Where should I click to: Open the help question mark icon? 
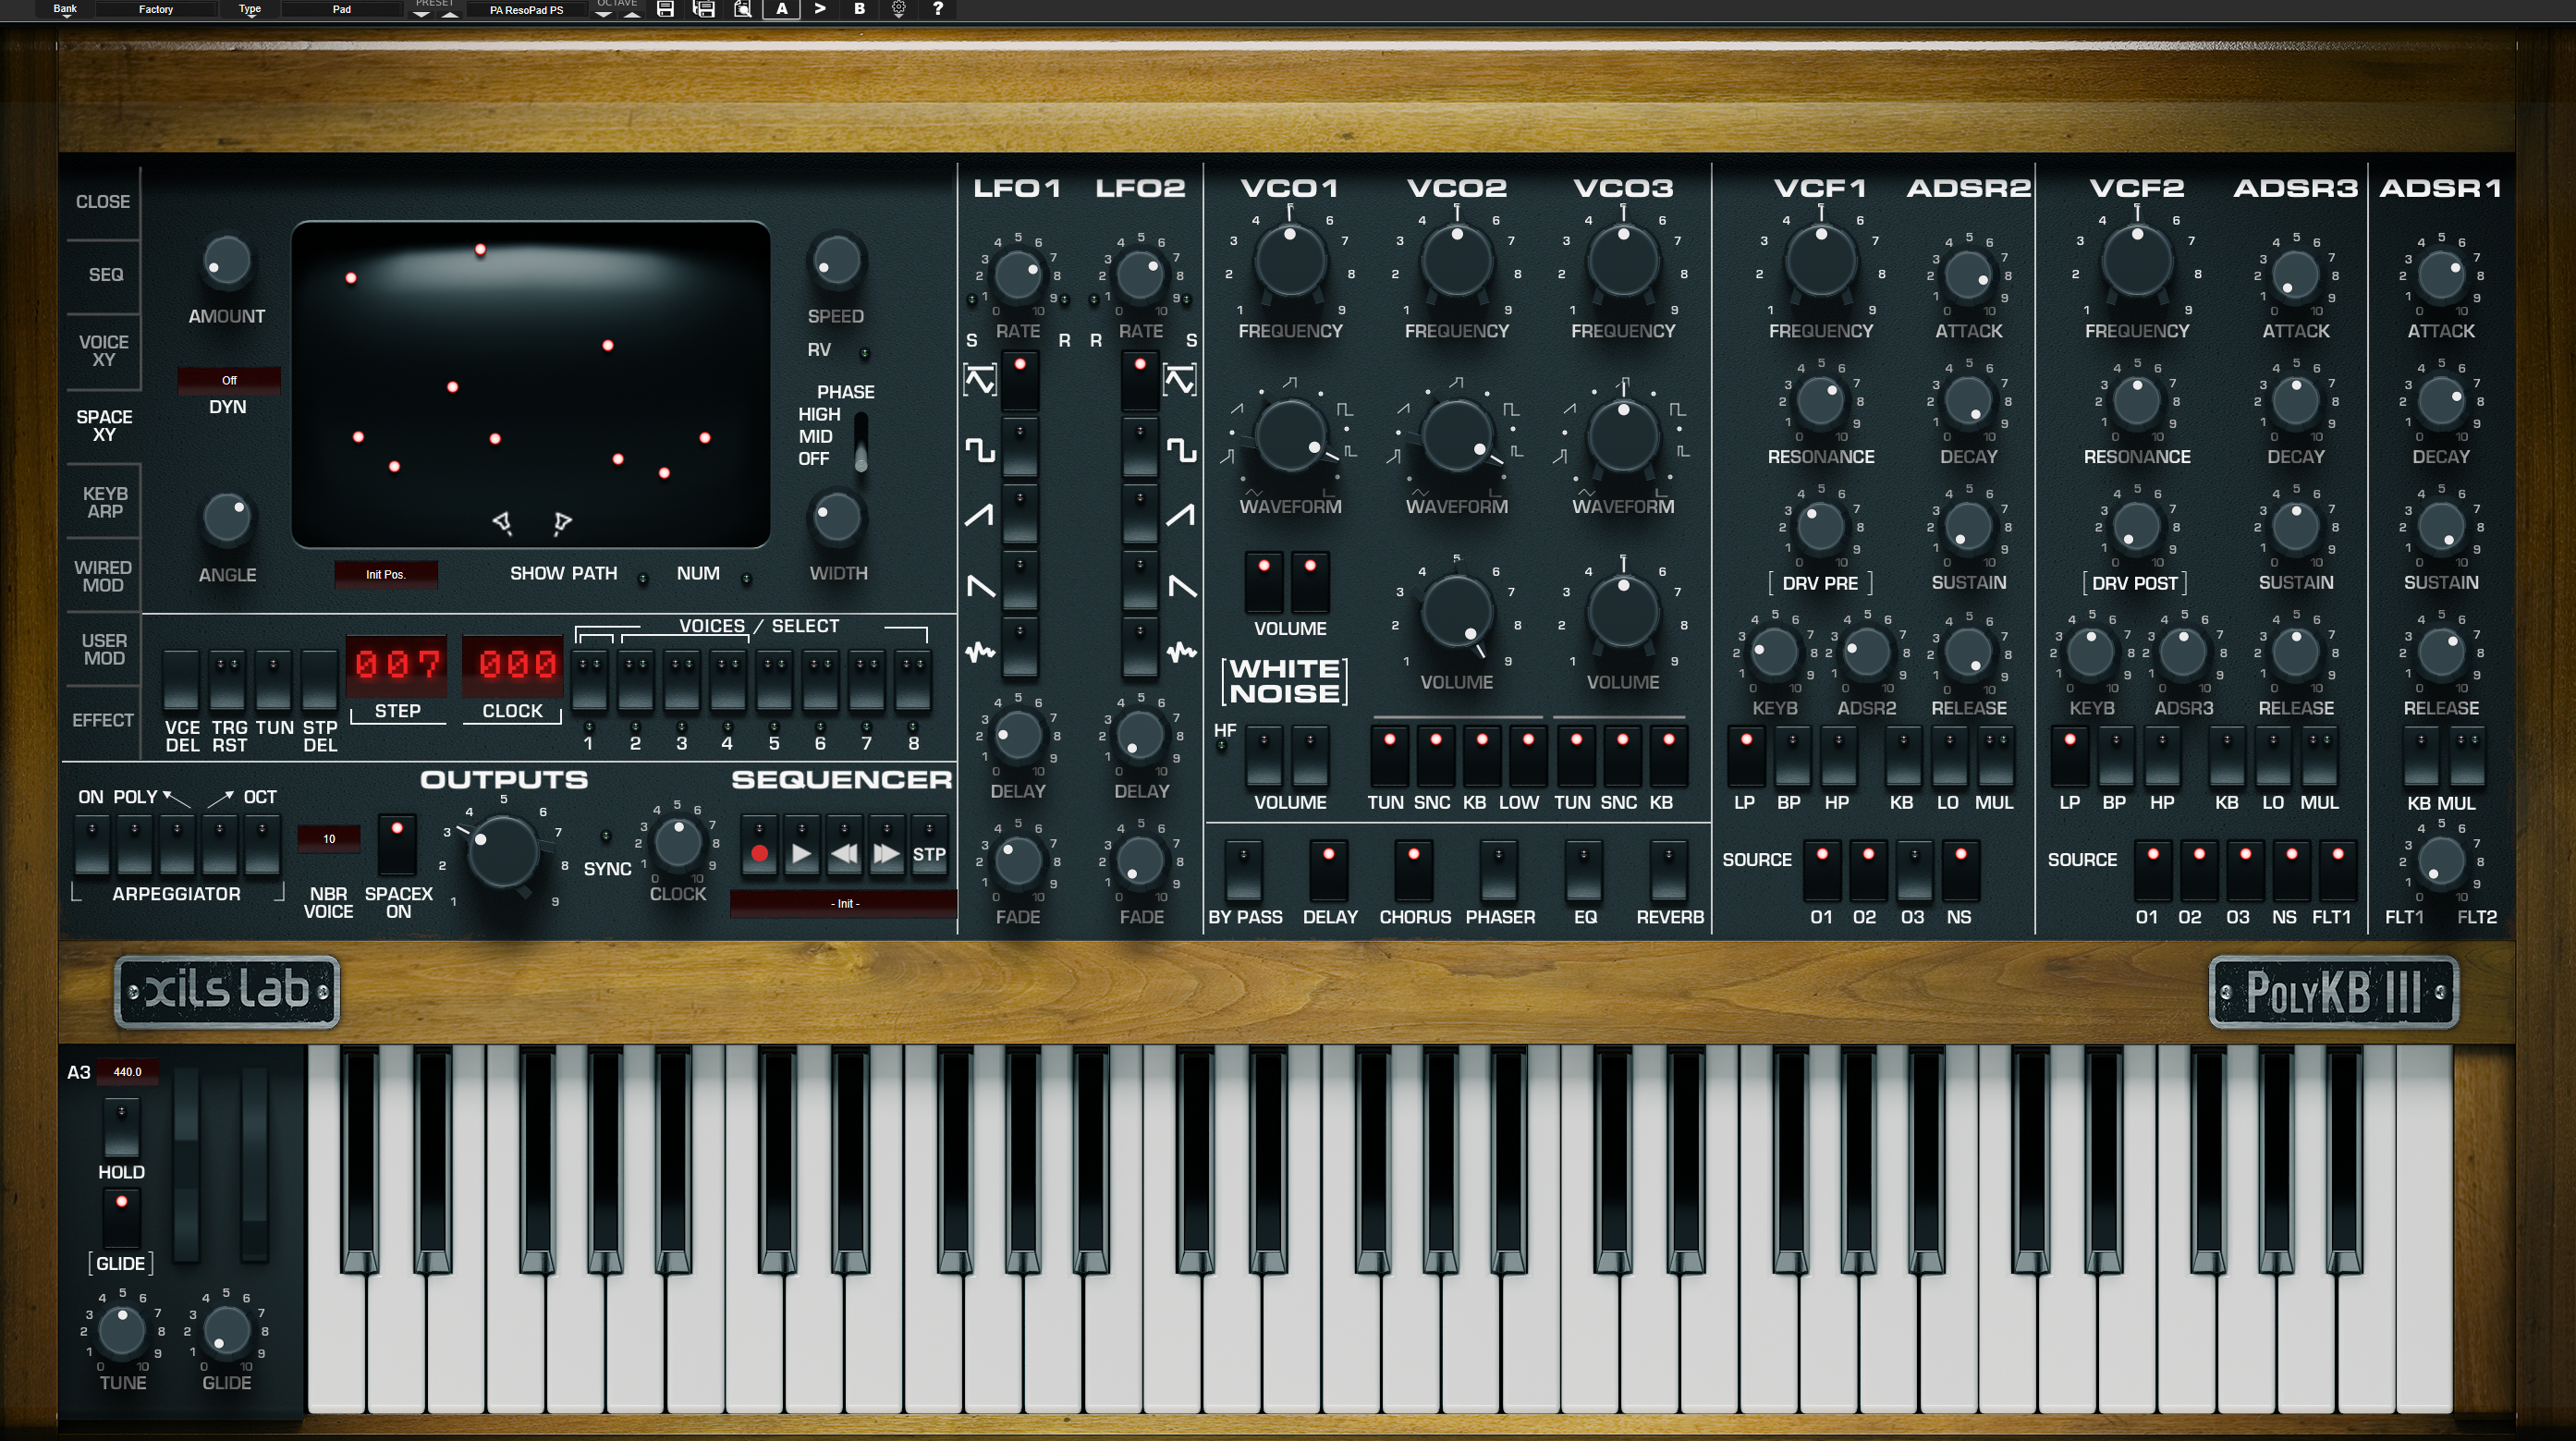tap(937, 9)
